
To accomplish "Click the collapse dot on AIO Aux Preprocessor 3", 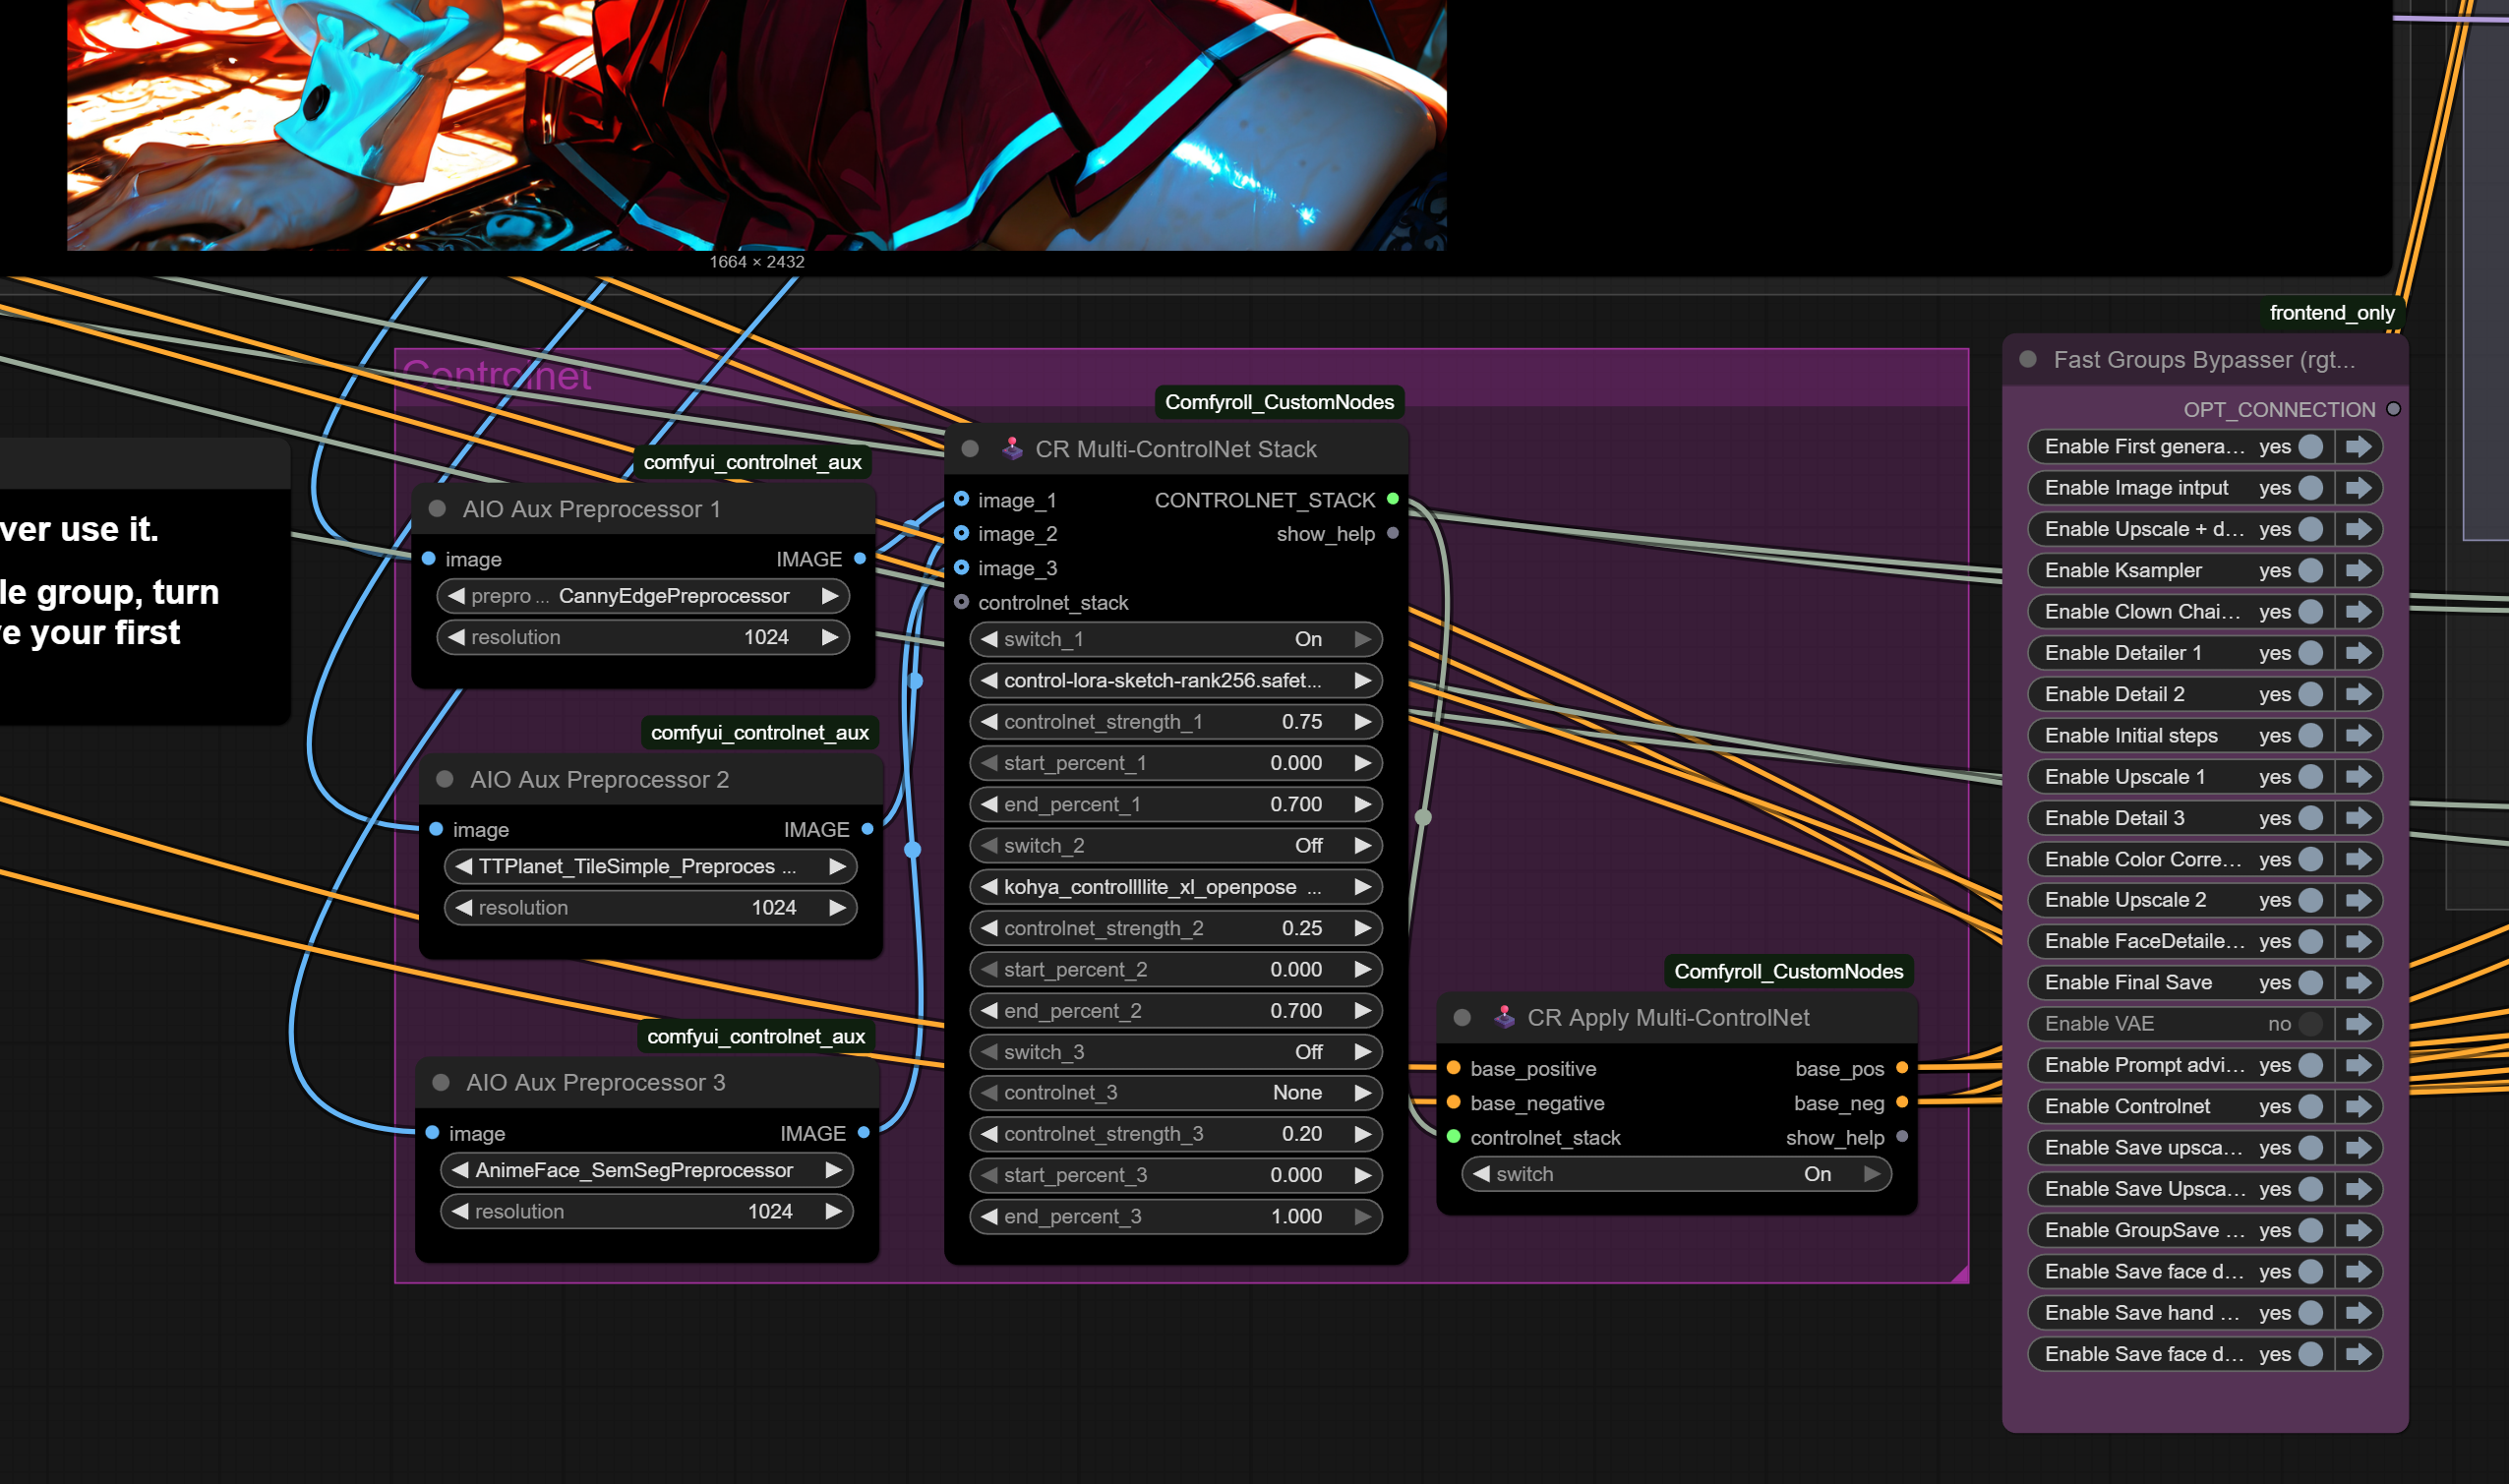I will pos(441,1082).
